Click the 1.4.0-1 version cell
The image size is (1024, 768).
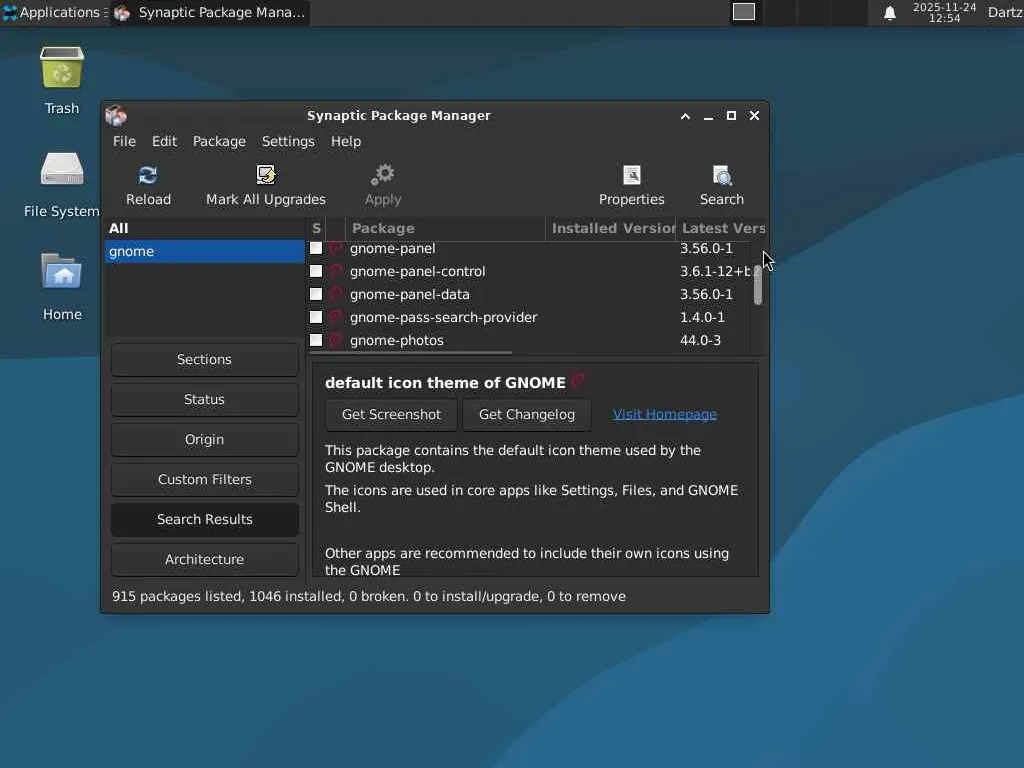702,317
